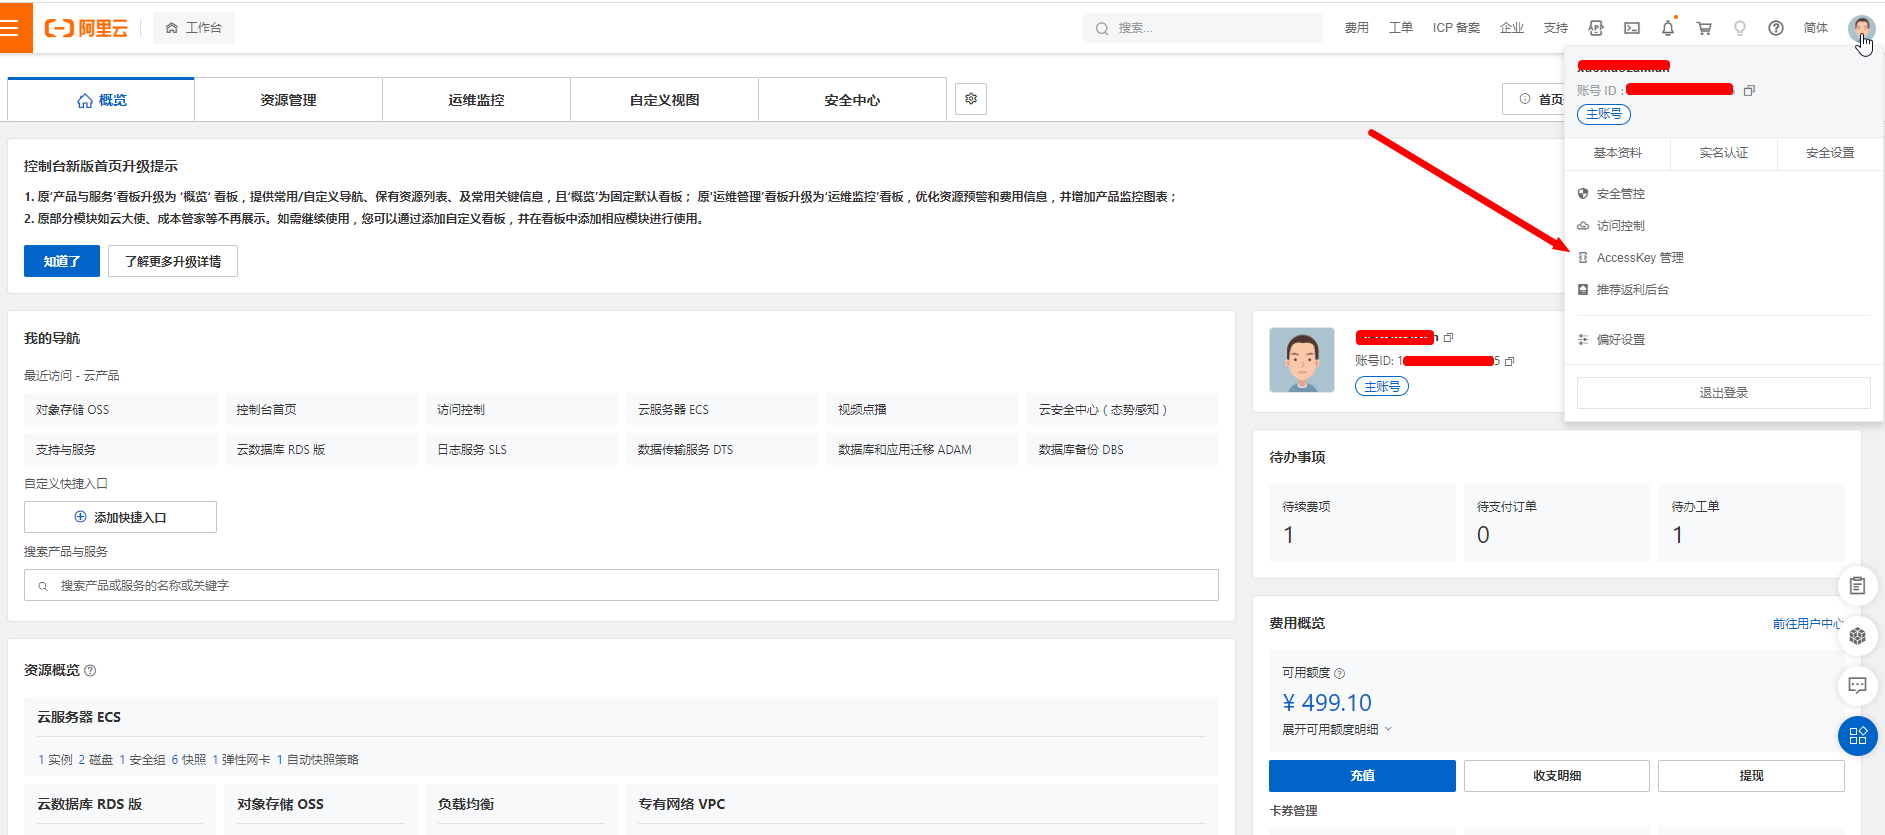Open the API tools icon

point(1596,28)
